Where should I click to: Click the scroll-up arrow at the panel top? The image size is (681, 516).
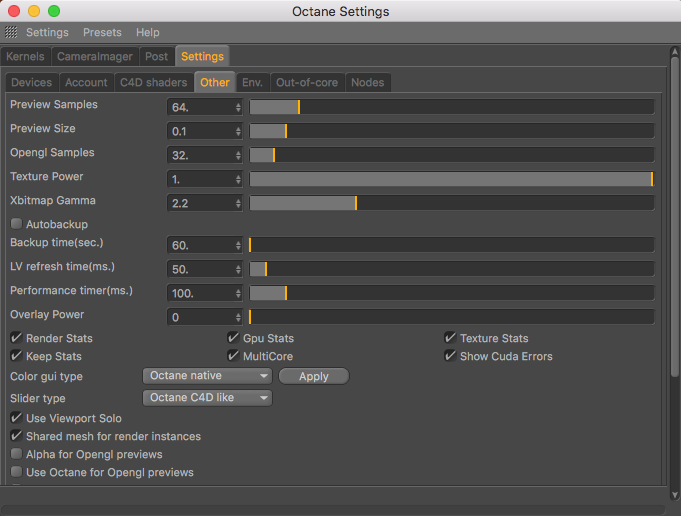tap(672, 53)
